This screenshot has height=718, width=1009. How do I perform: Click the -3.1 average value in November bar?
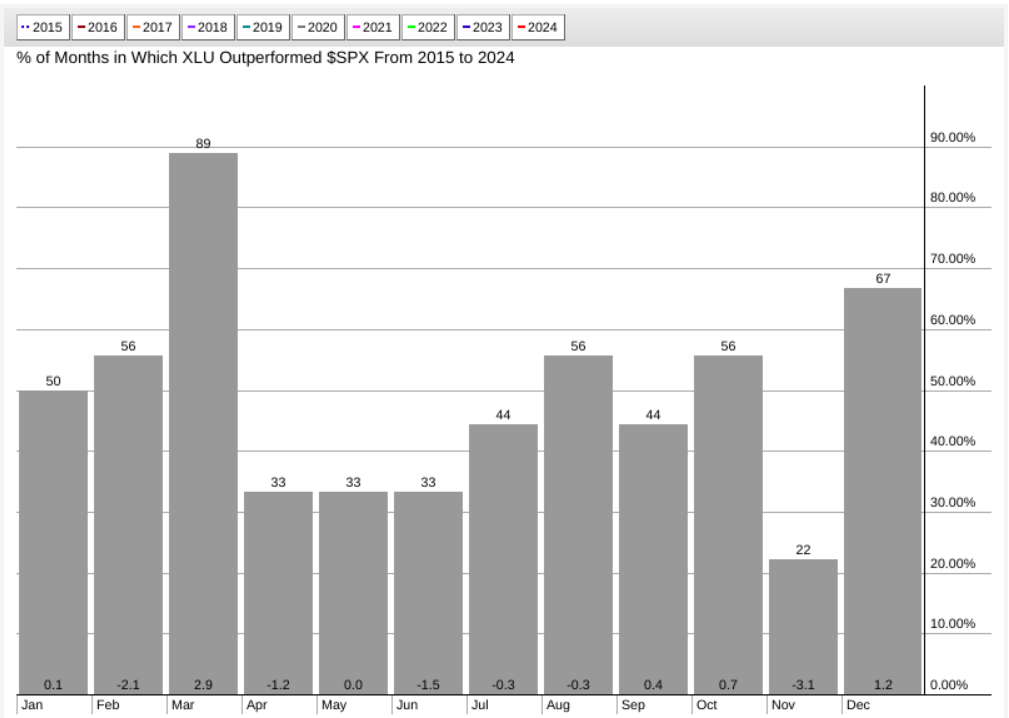pyautogui.click(x=803, y=685)
